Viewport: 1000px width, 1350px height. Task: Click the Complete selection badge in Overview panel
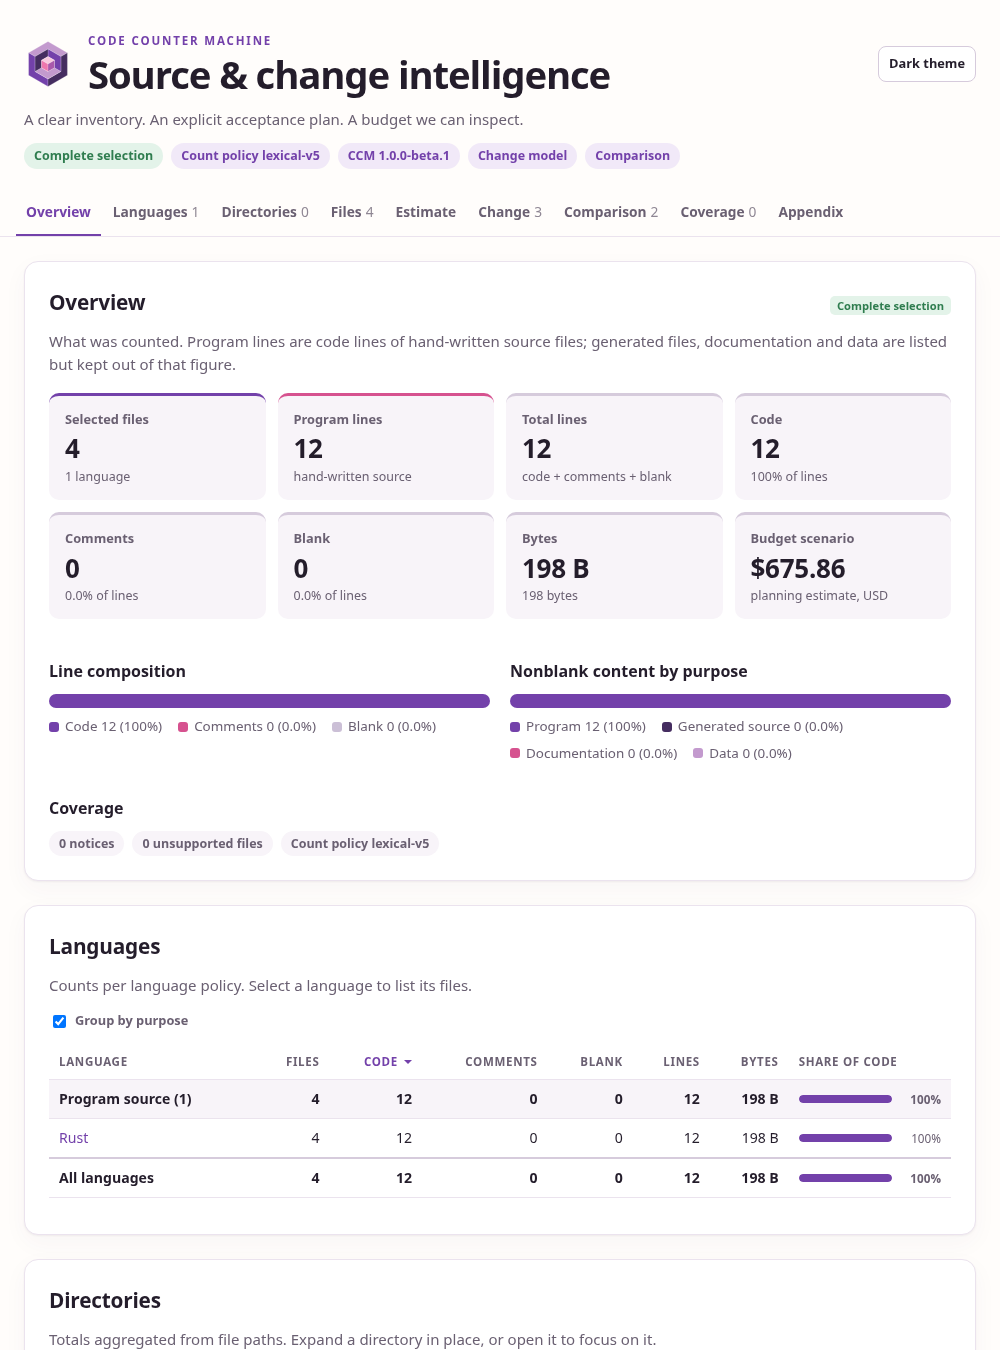[890, 306]
